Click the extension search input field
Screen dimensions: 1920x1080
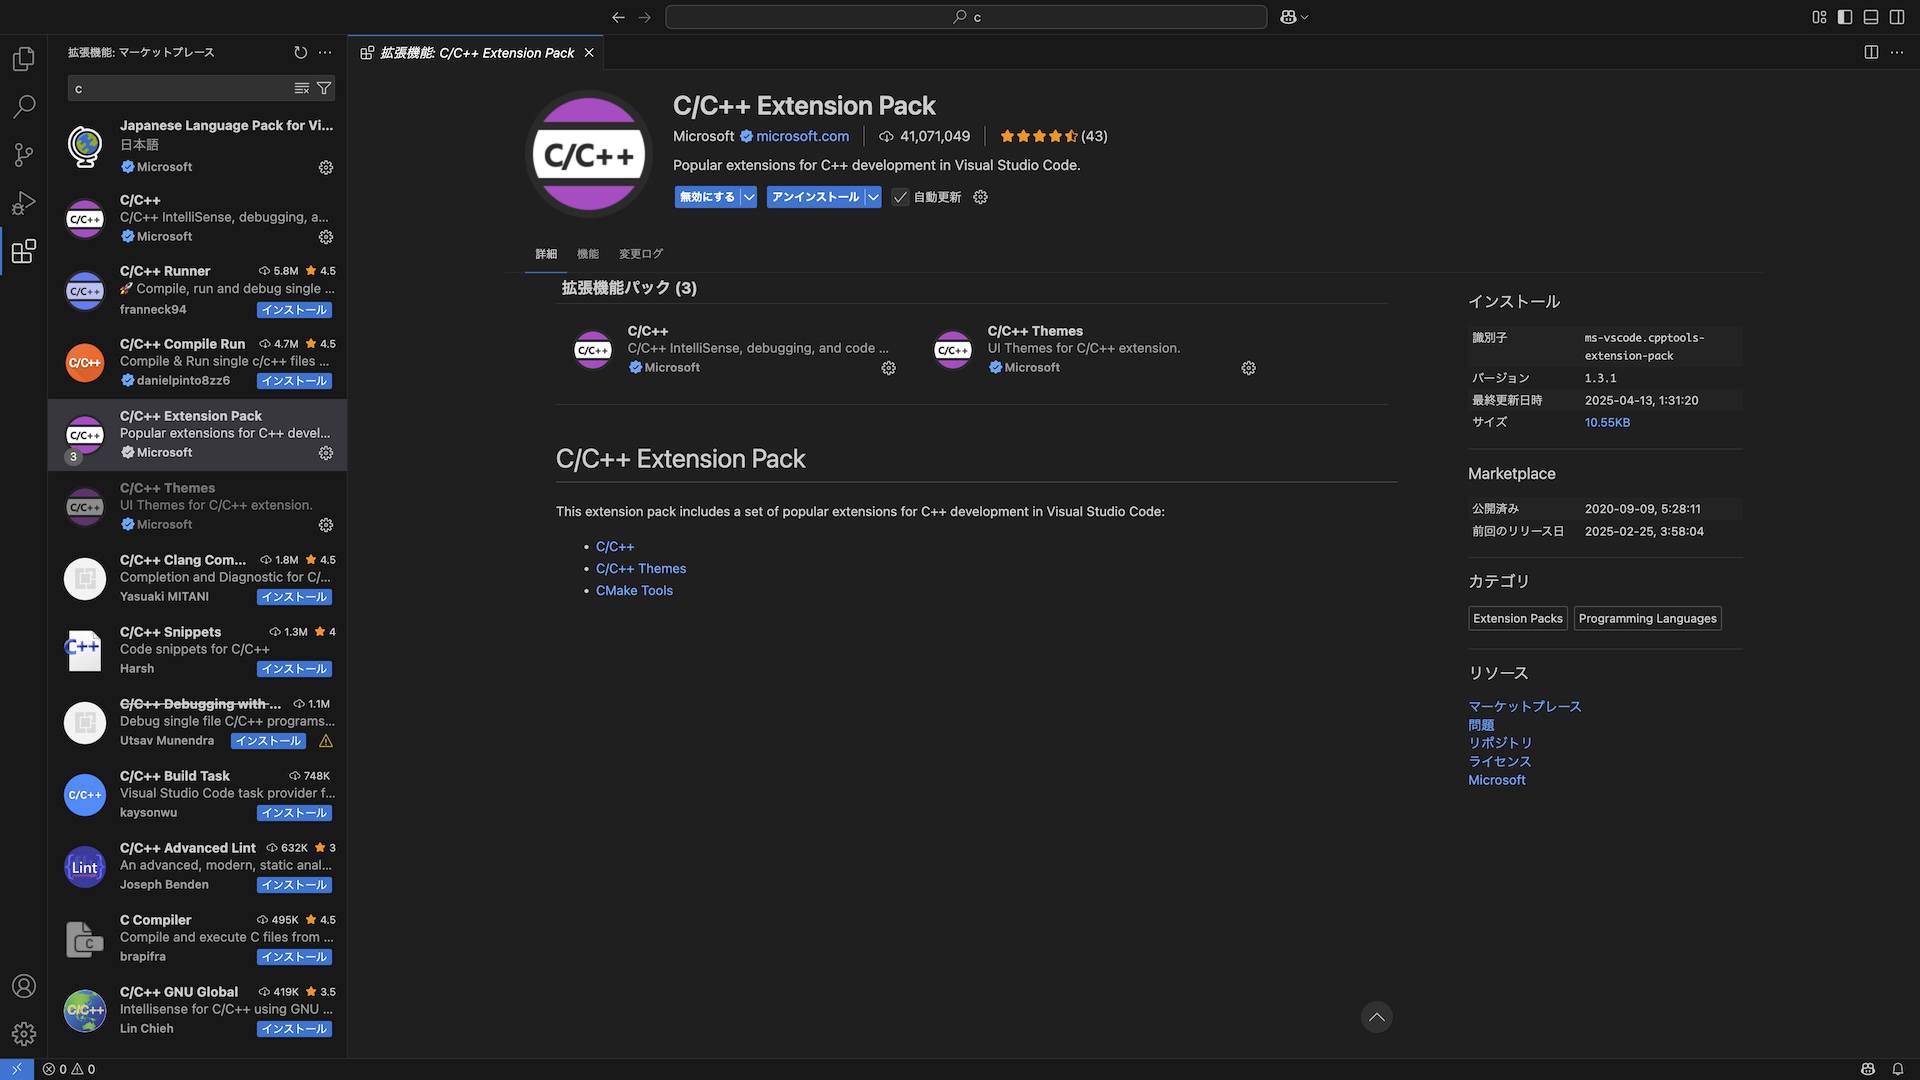[180, 89]
